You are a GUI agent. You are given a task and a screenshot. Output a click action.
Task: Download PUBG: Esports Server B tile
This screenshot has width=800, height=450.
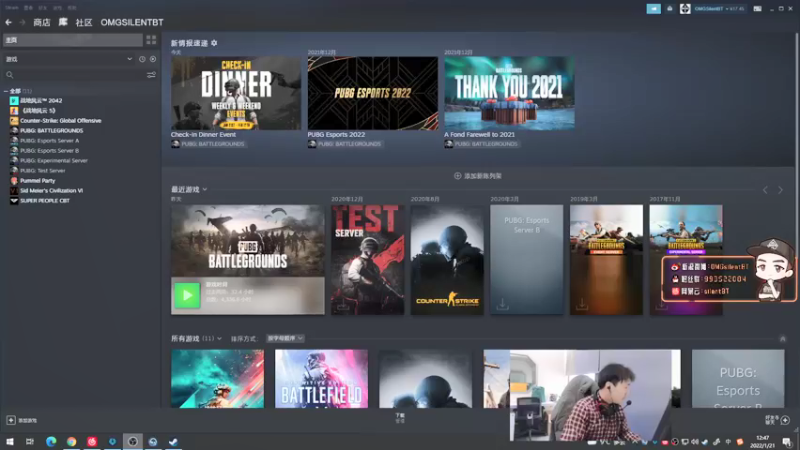click(502, 305)
